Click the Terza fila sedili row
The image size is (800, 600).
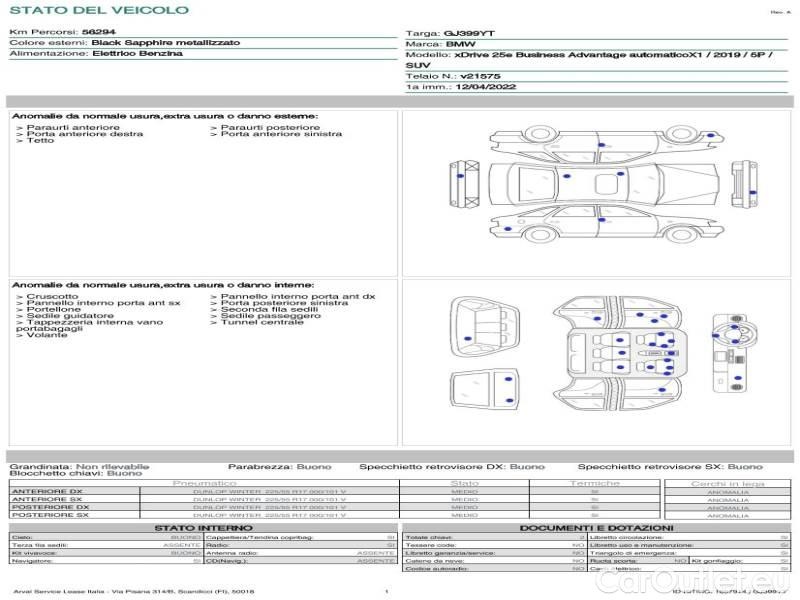click(x=106, y=545)
